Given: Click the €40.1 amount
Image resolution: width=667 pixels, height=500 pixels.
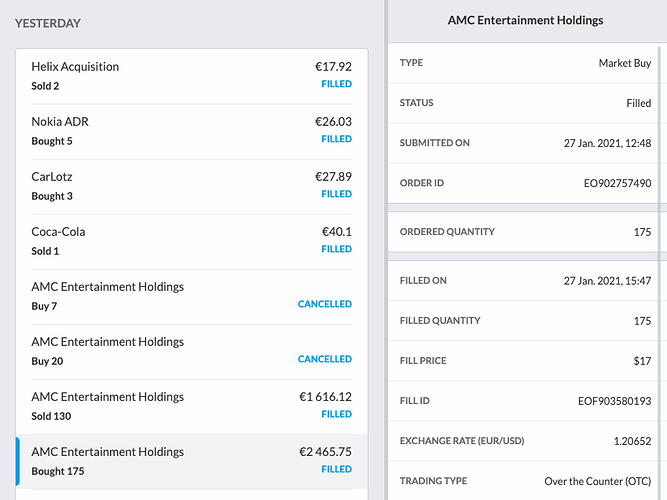Looking at the screenshot, I should (x=336, y=231).
